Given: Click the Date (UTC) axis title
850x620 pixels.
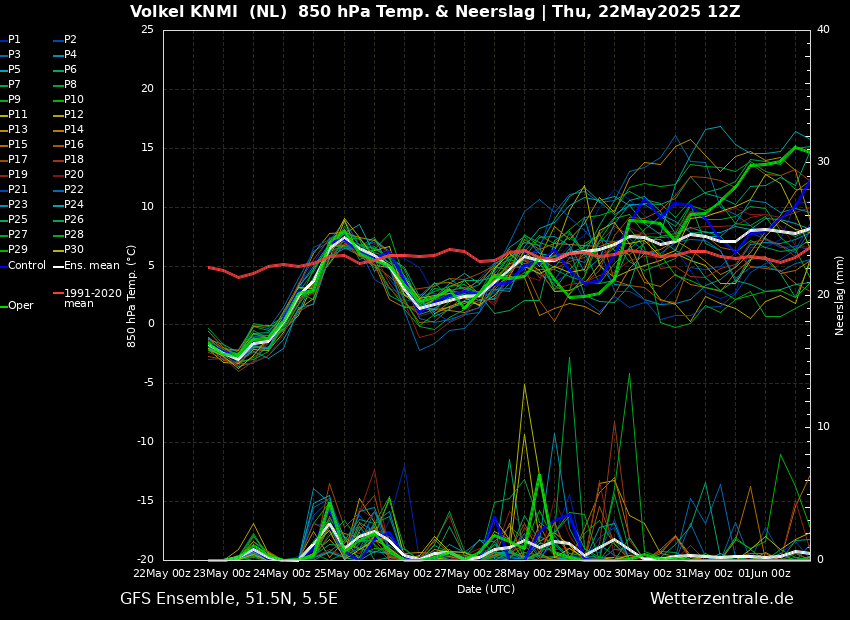Looking at the screenshot, I should tap(486, 589).
